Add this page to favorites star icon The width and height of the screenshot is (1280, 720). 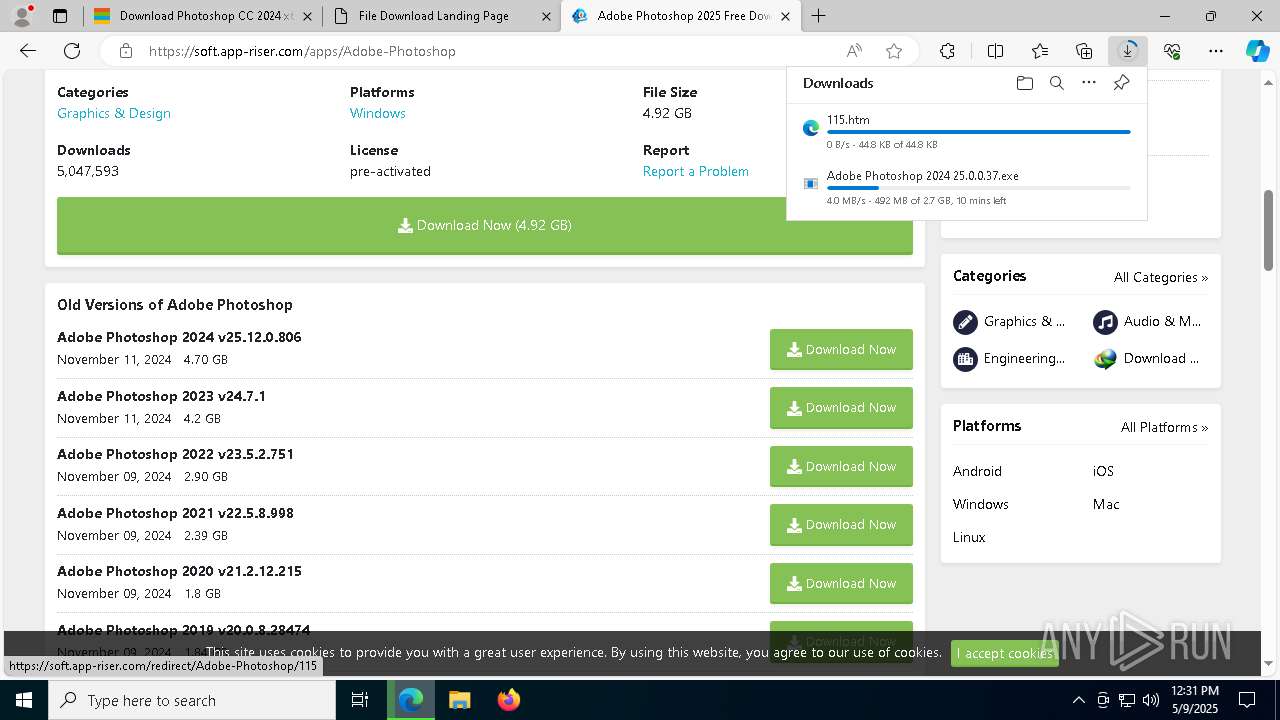[894, 51]
